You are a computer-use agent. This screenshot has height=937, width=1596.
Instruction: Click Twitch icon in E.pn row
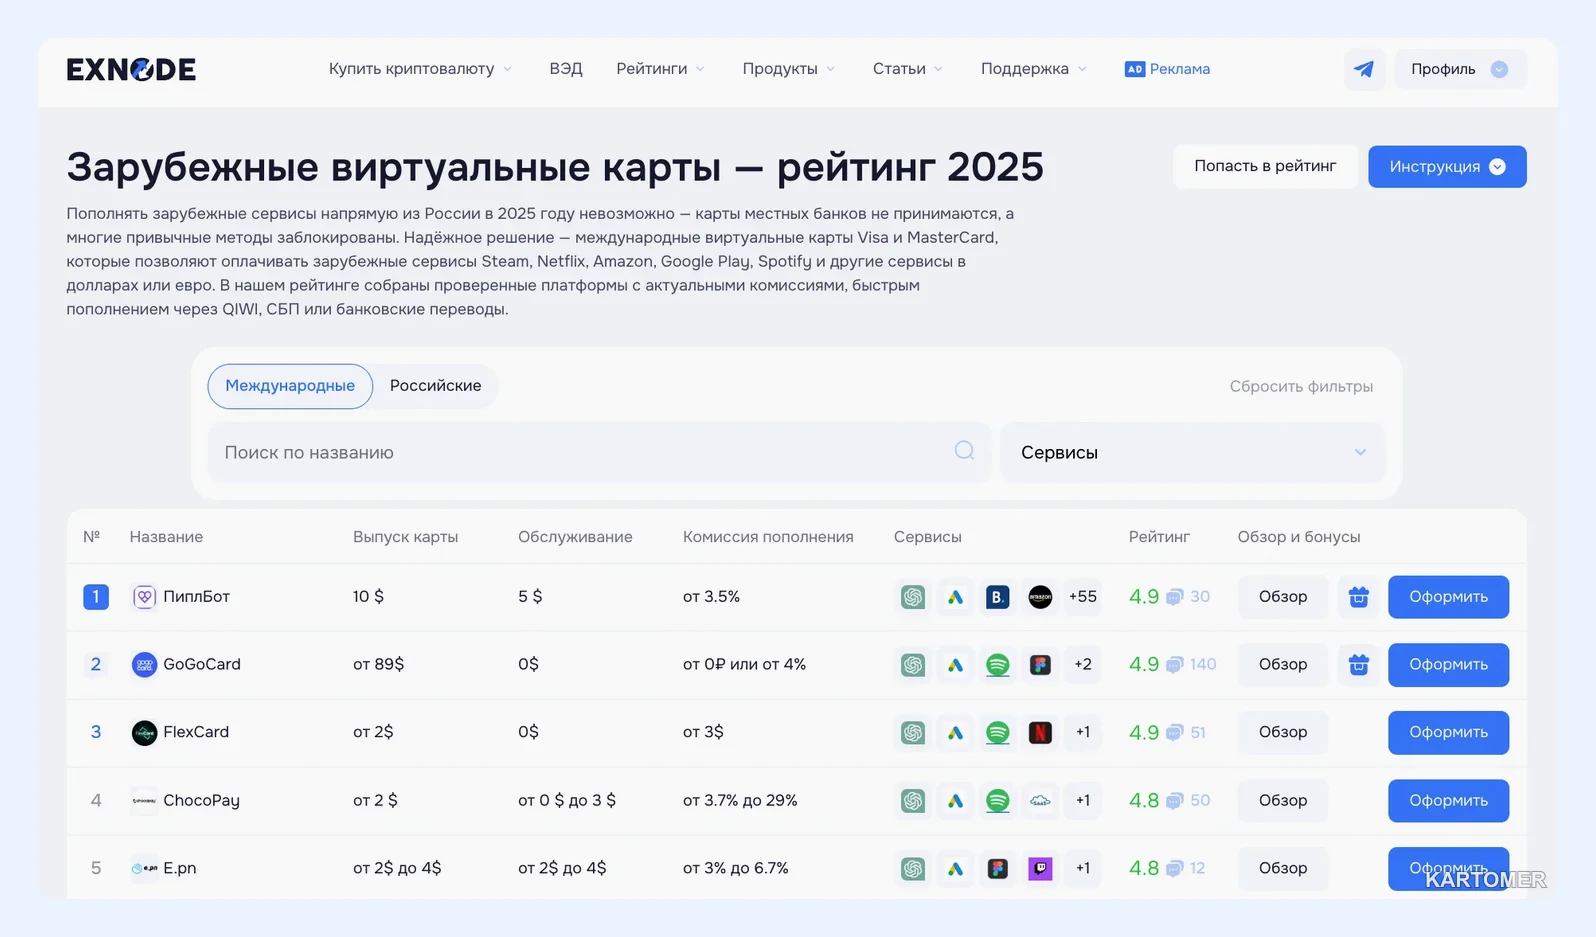(1040, 869)
